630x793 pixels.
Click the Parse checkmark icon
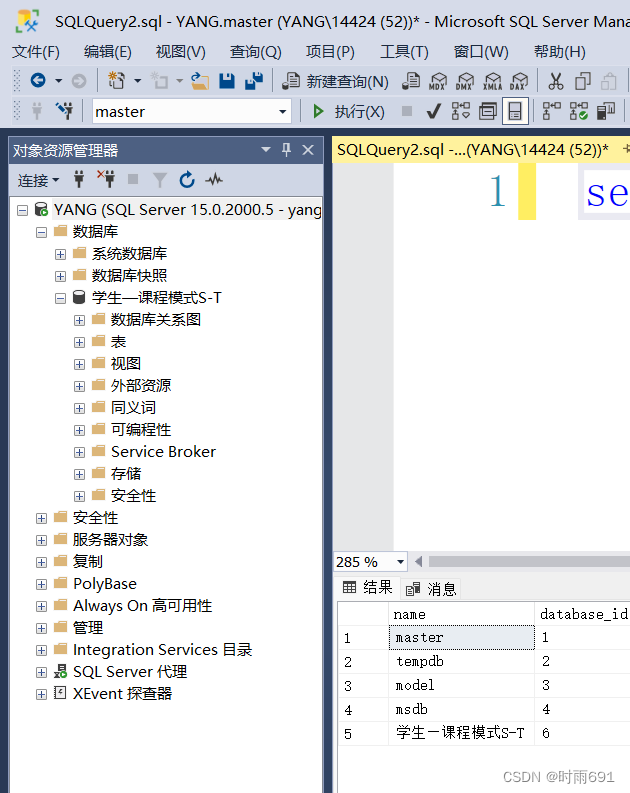(433, 111)
